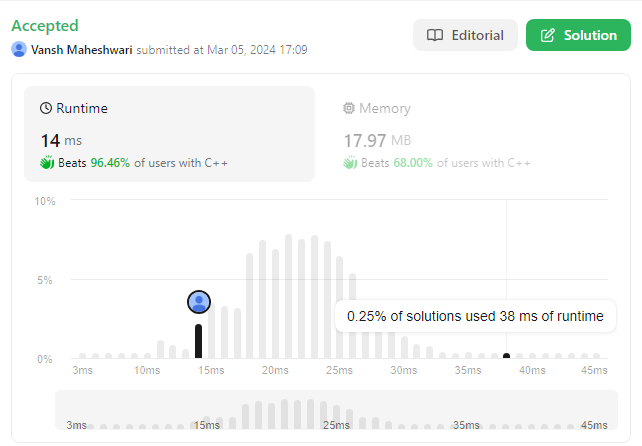Click the clapping hands icon under Memory

coord(349,162)
